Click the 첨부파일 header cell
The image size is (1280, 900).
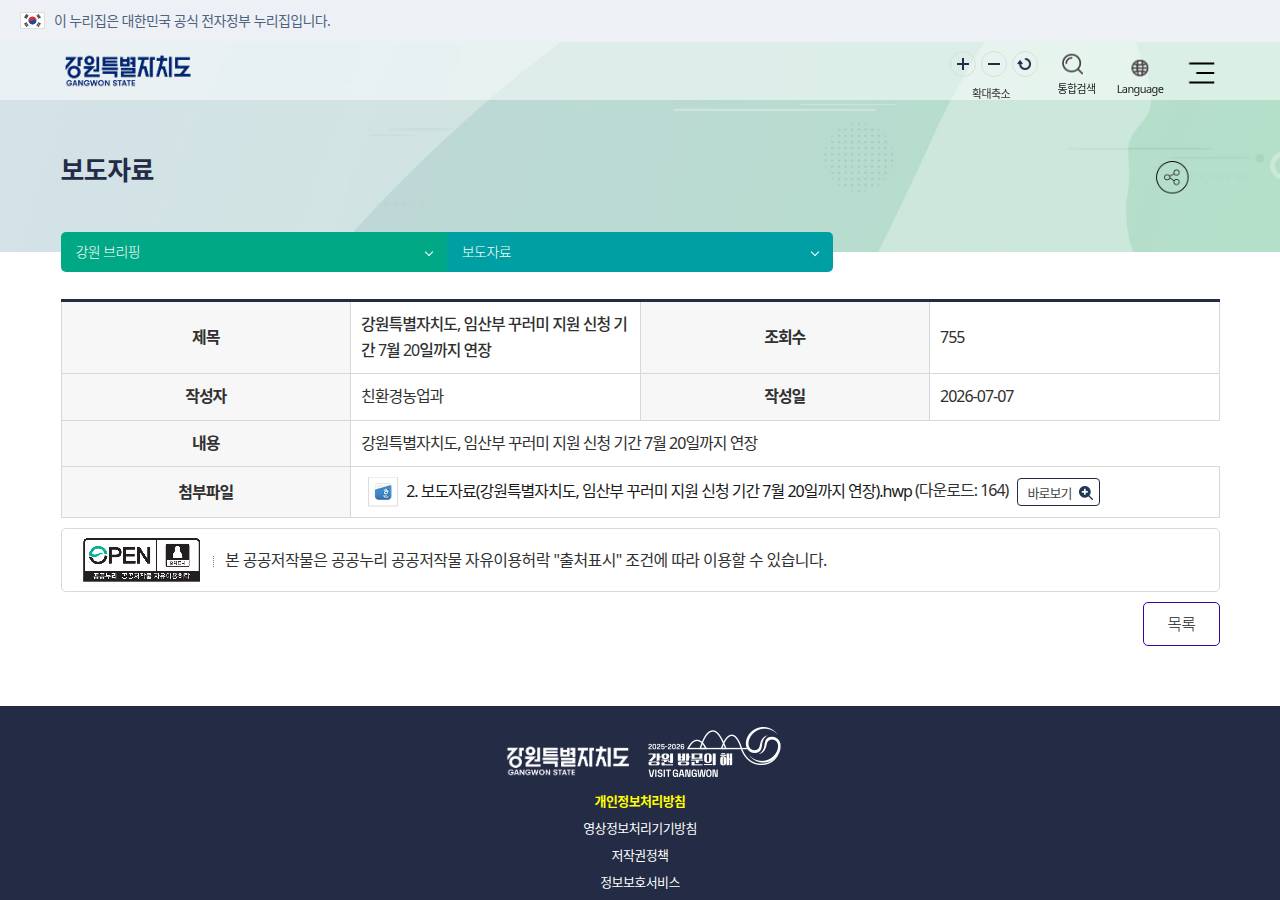tap(206, 492)
